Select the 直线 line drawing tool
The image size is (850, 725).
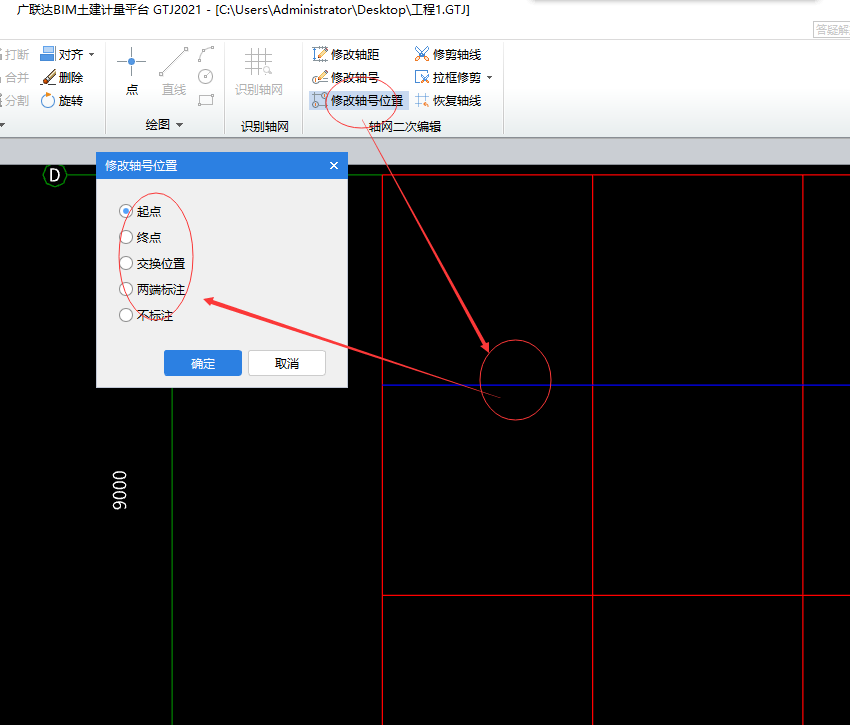tap(173, 72)
